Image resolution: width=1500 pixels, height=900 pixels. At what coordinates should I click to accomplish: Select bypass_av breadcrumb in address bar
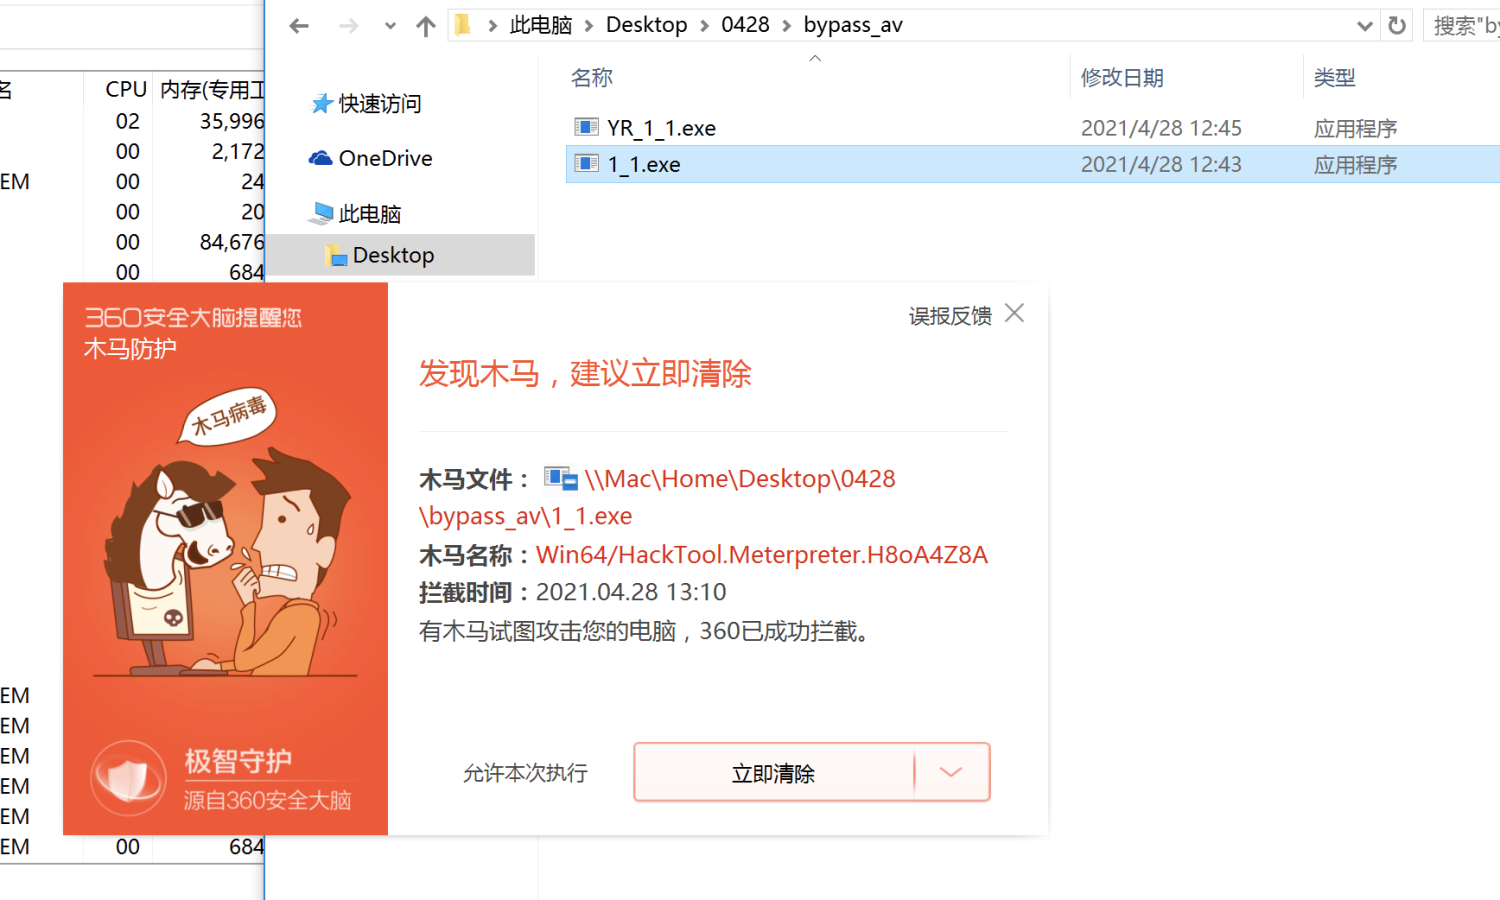[x=853, y=25]
